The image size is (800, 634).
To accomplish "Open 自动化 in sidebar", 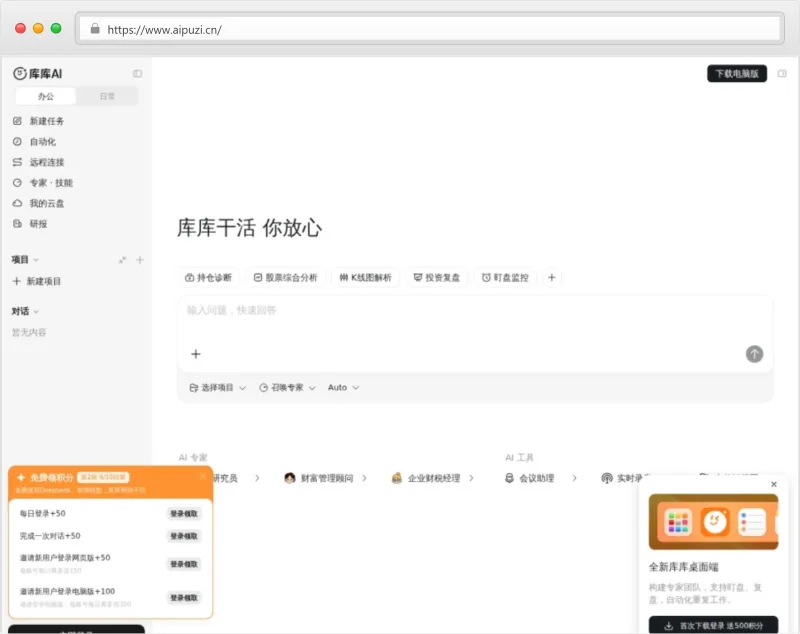I will [42, 141].
